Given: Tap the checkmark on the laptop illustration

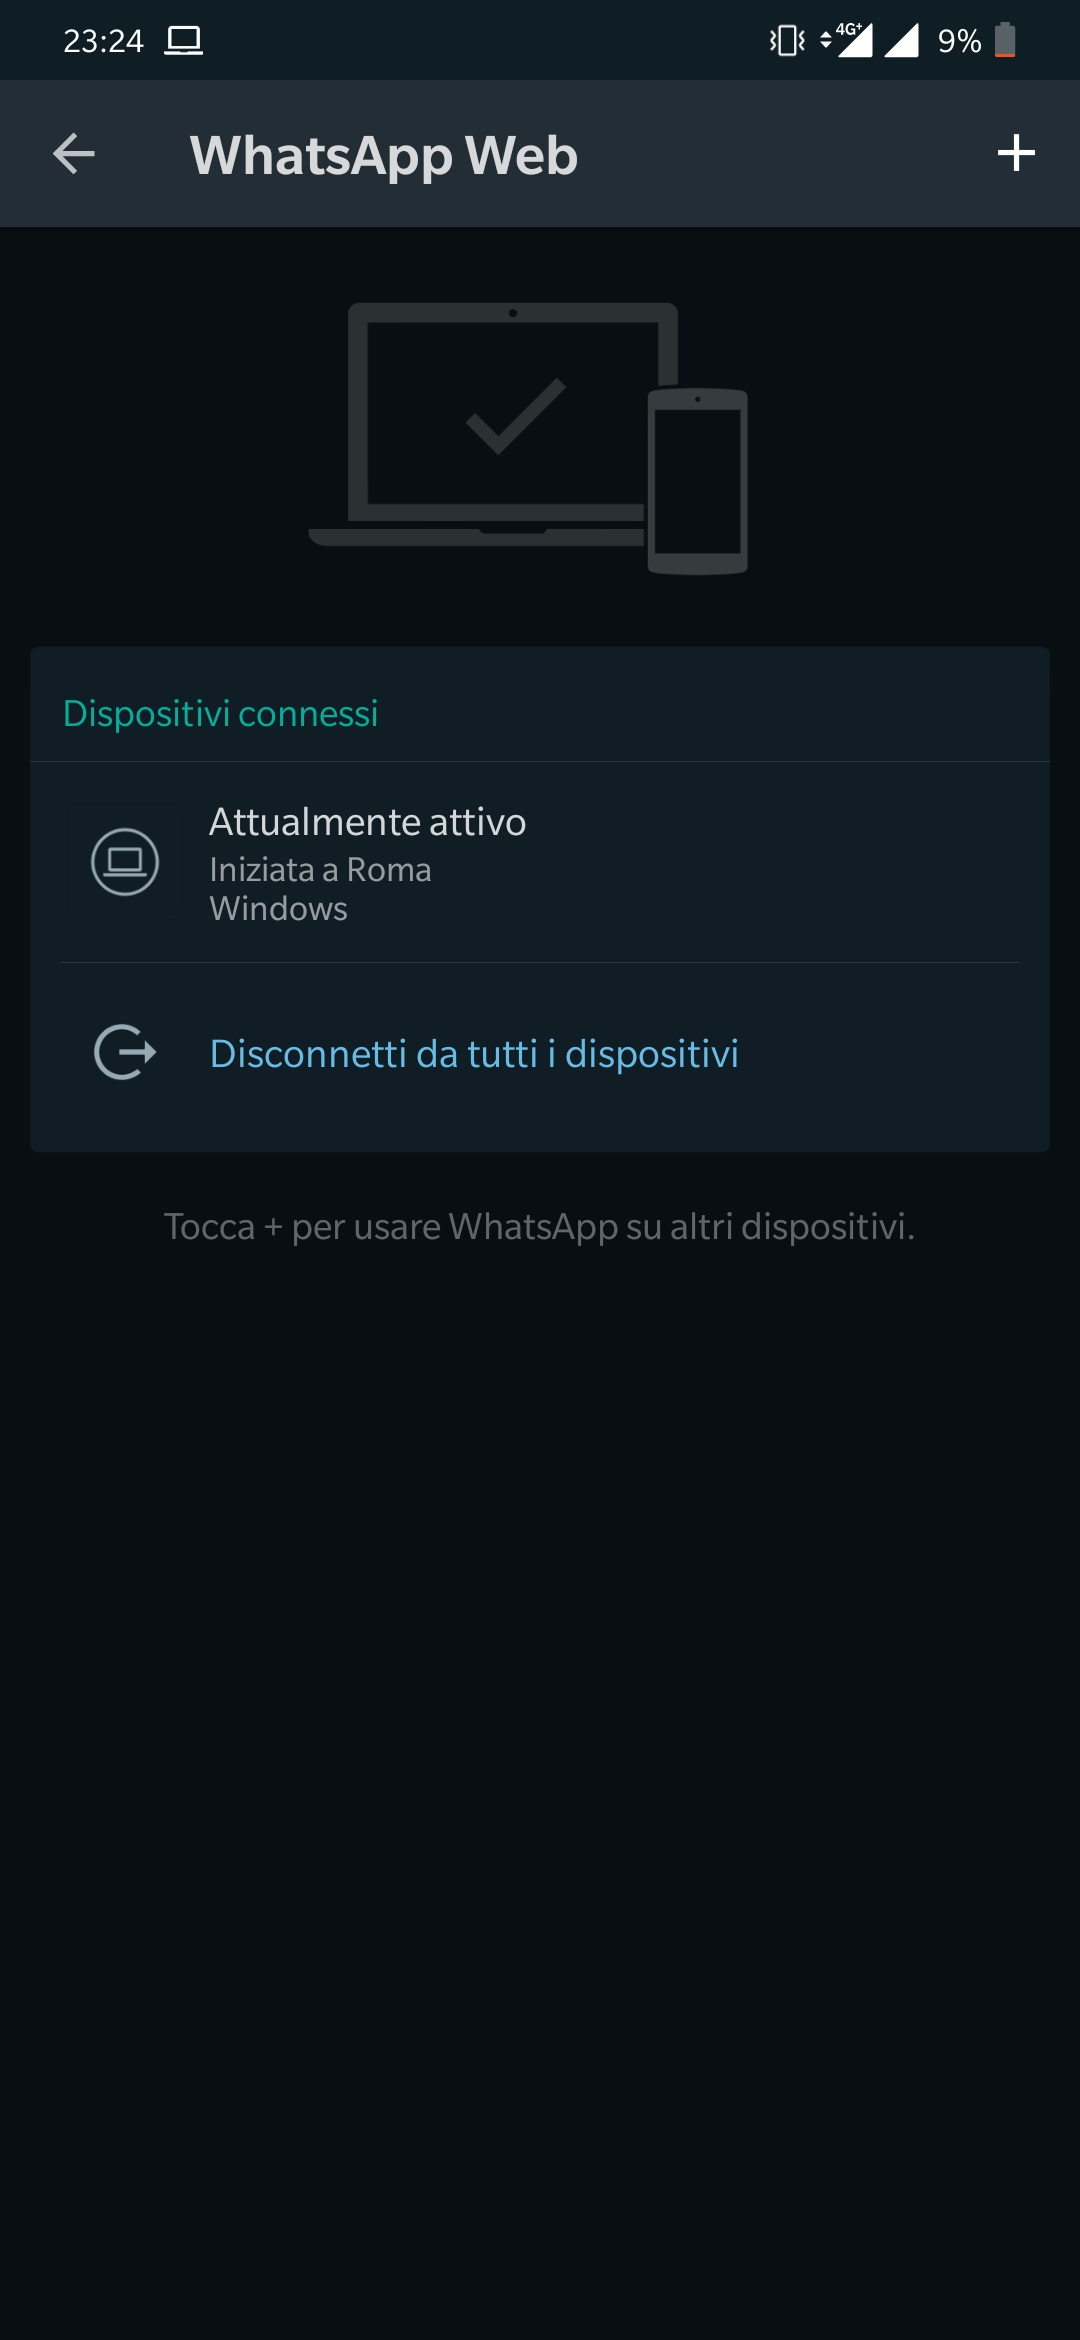Looking at the screenshot, I should pos(515,416).
